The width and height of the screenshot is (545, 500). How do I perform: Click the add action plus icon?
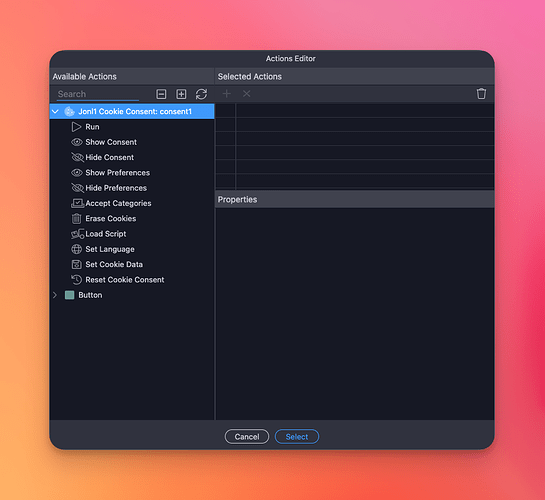pyautogui.click(x=227, y=93)
